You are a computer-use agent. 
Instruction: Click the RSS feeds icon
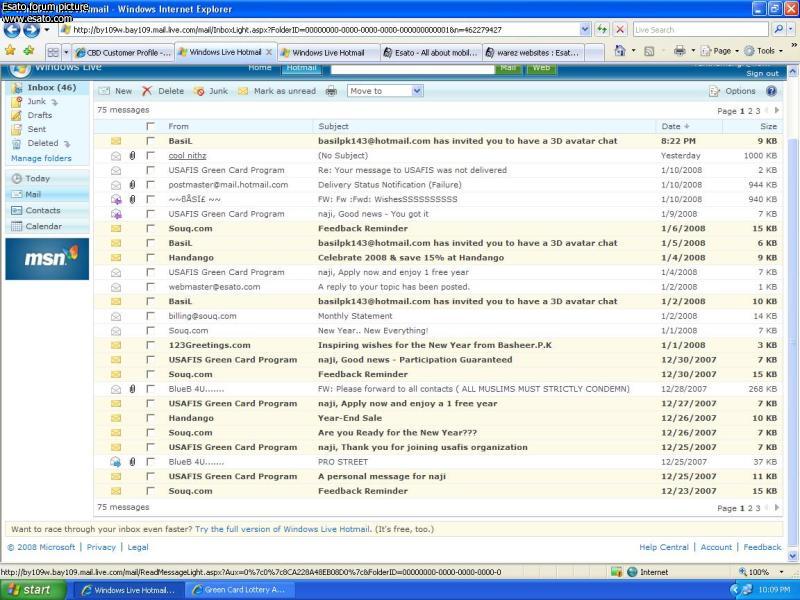[x=649, y=51]
